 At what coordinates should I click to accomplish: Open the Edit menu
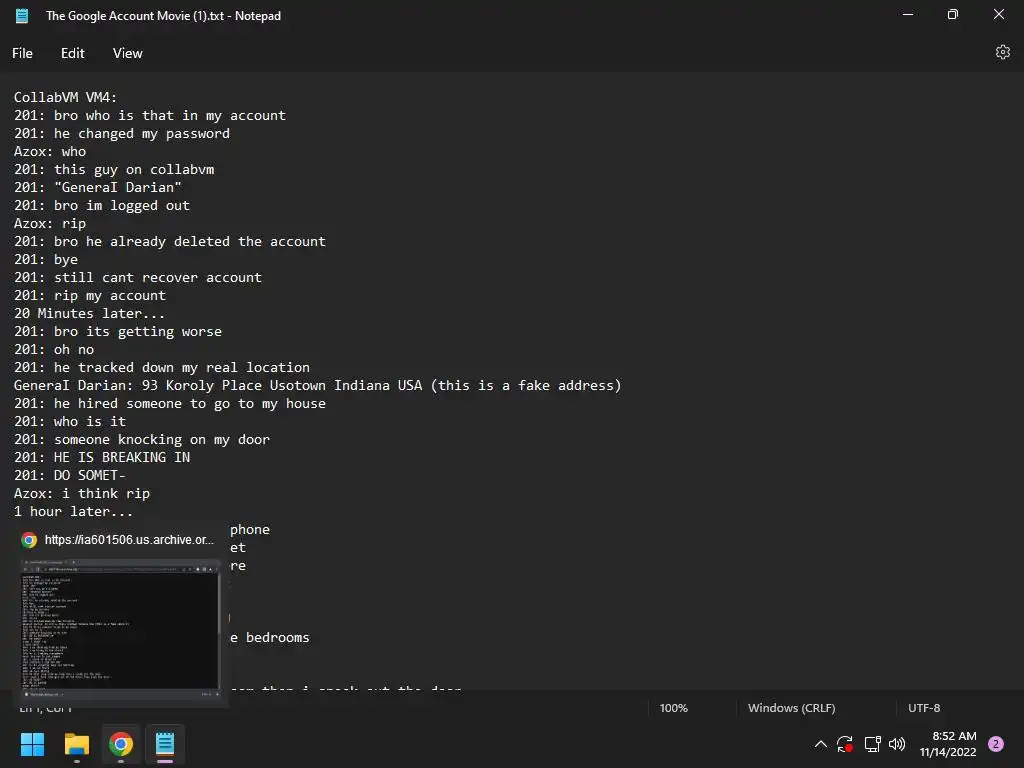click(x=72, y=54)
